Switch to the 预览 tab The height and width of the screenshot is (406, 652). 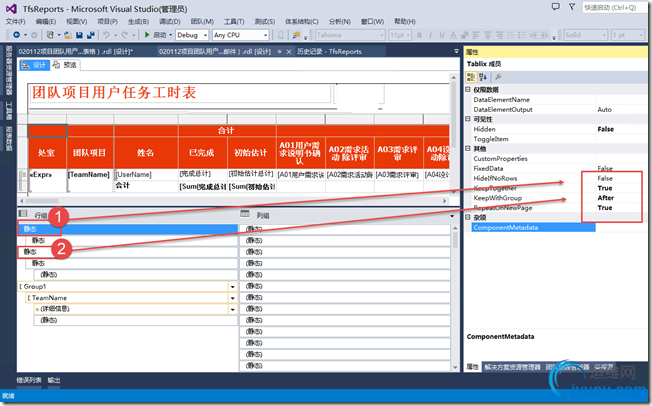(66, 65)
